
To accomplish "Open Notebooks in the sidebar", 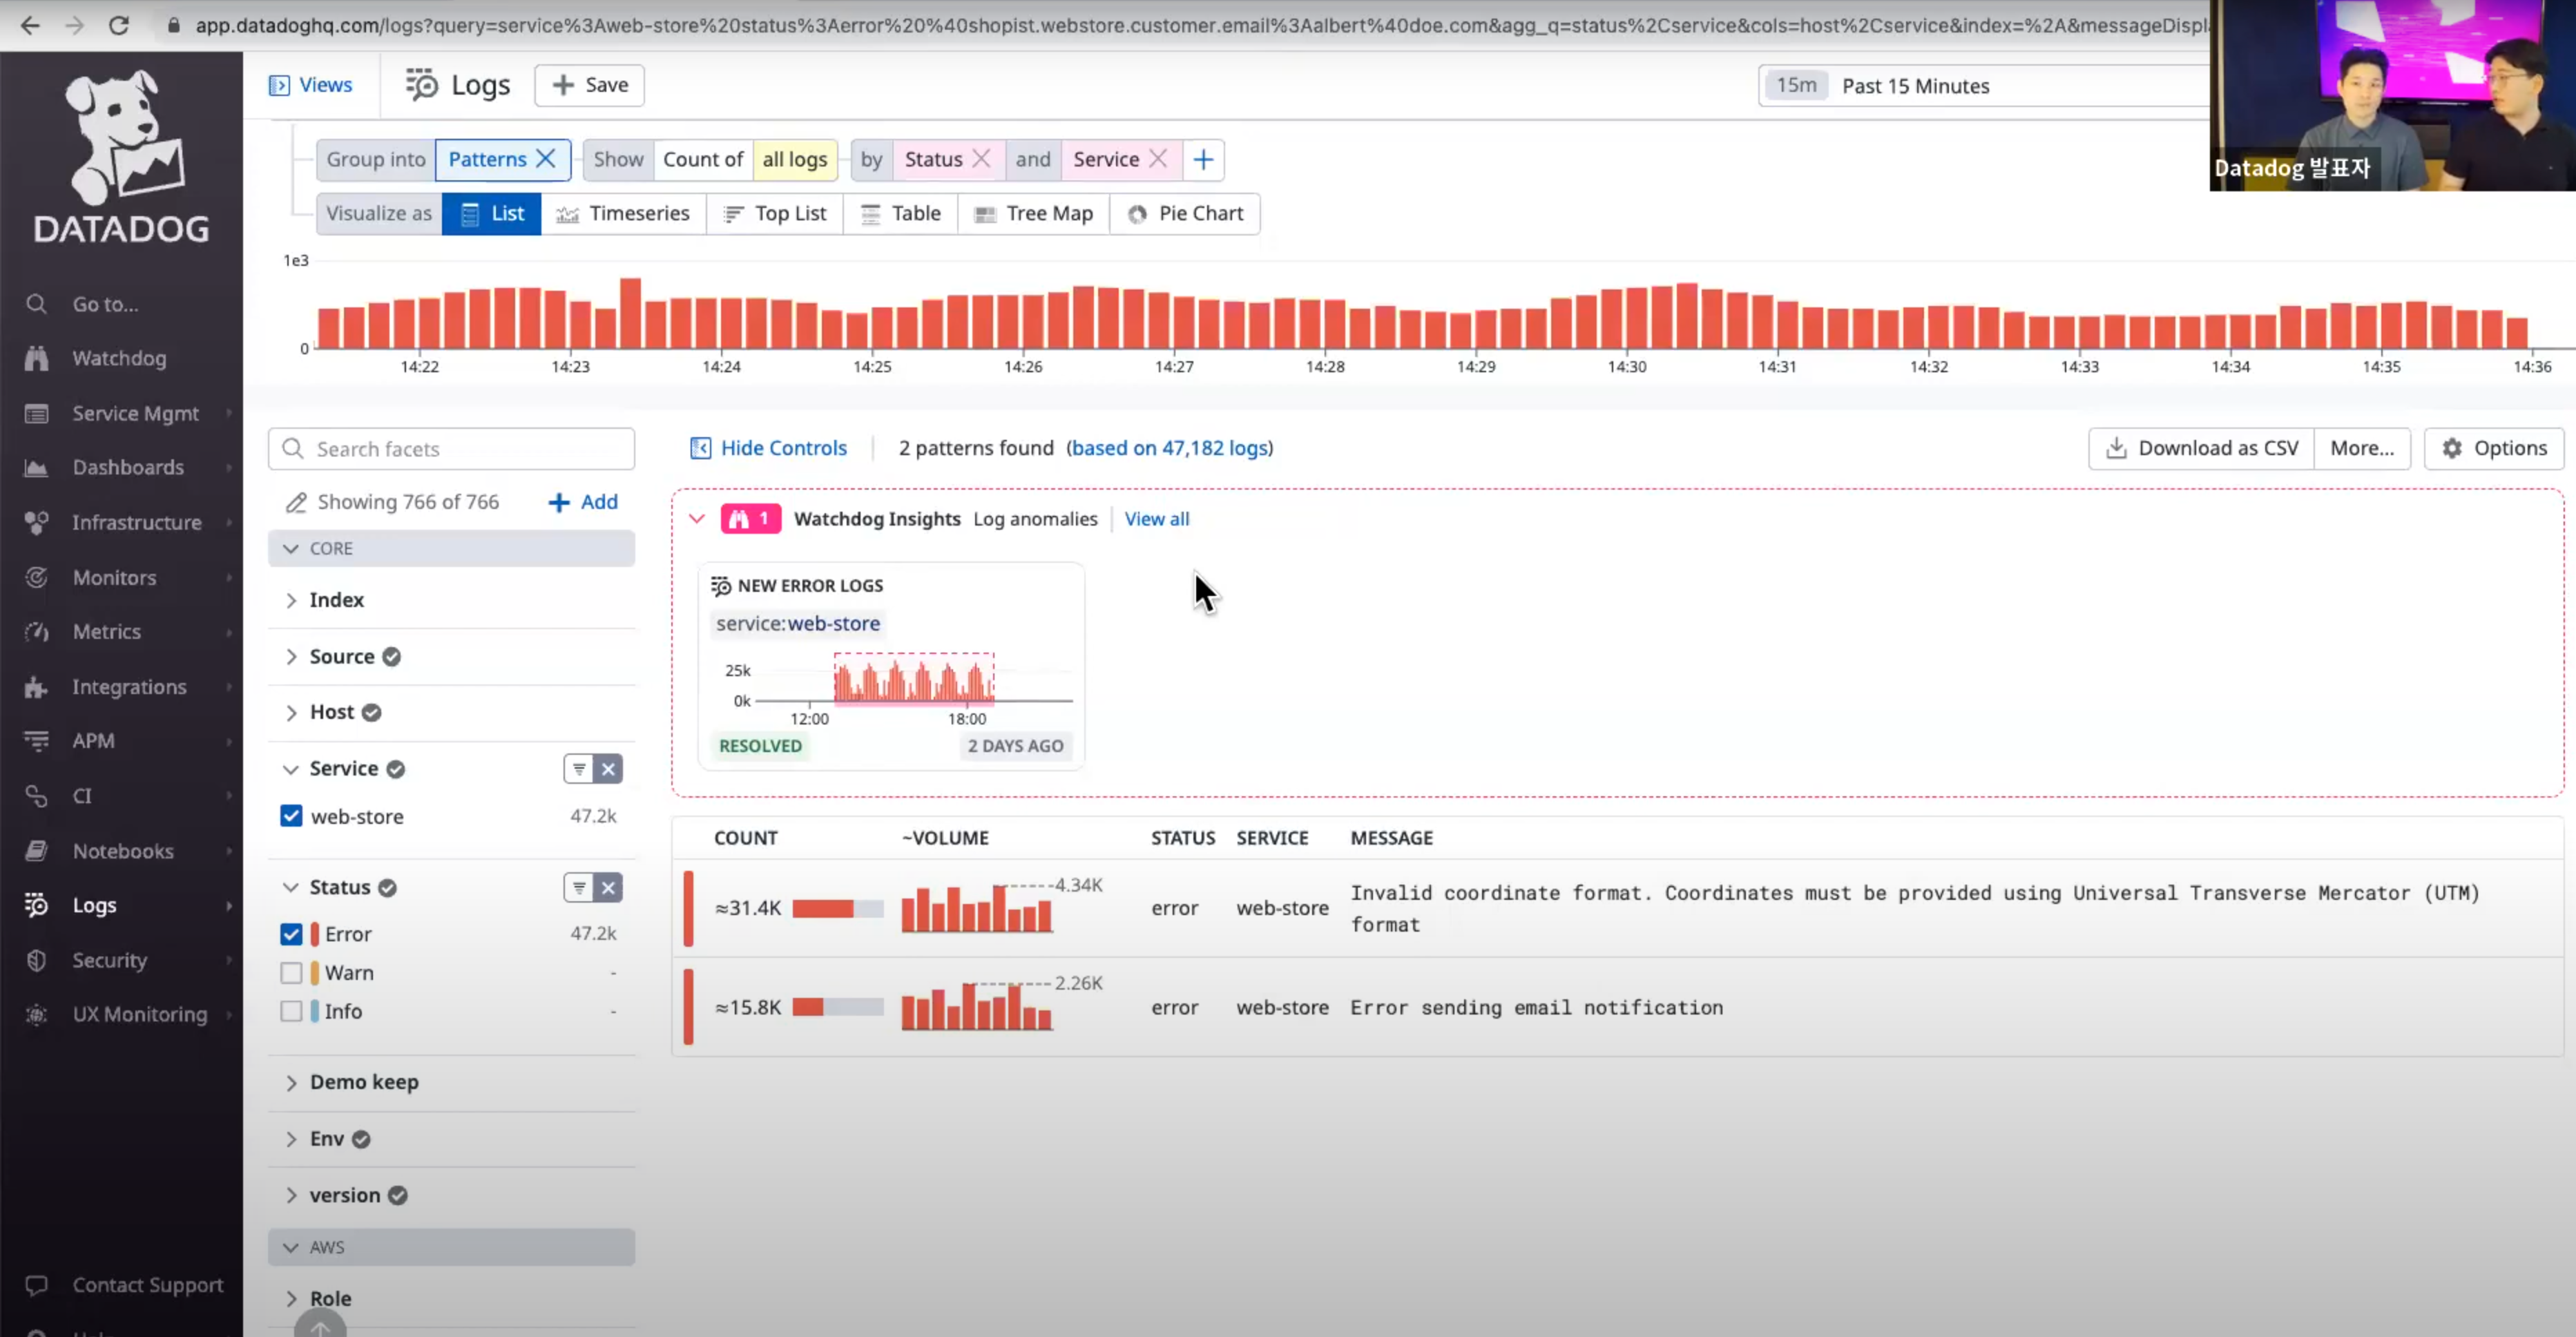I will pyautogui.click(x=123, y=850).
